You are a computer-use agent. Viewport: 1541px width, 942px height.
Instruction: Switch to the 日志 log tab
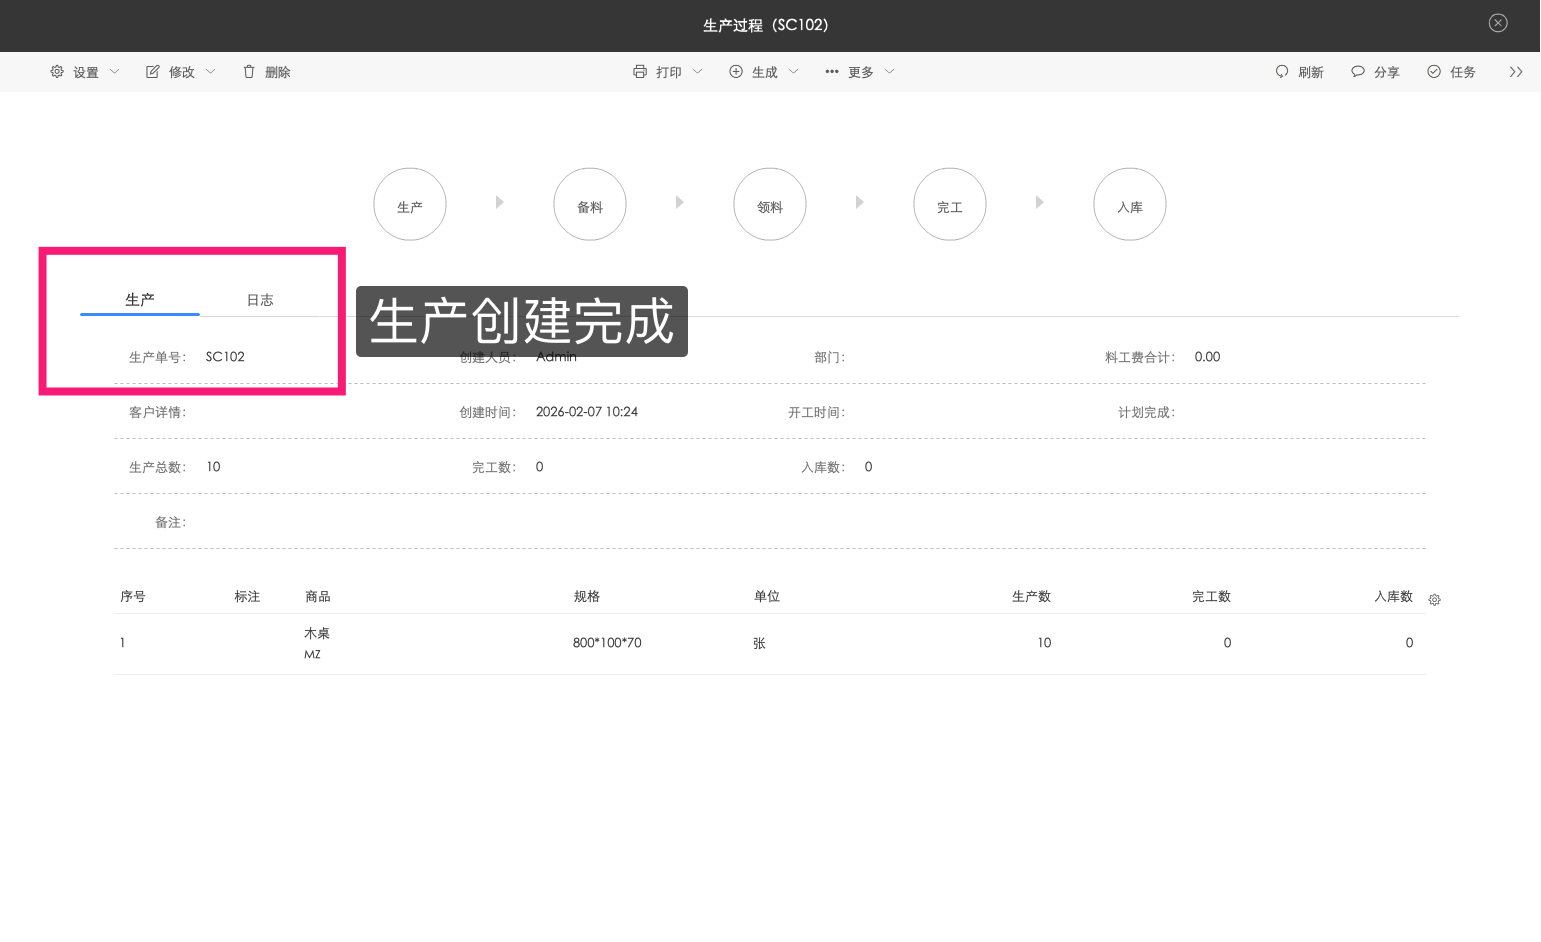point(260,299)
